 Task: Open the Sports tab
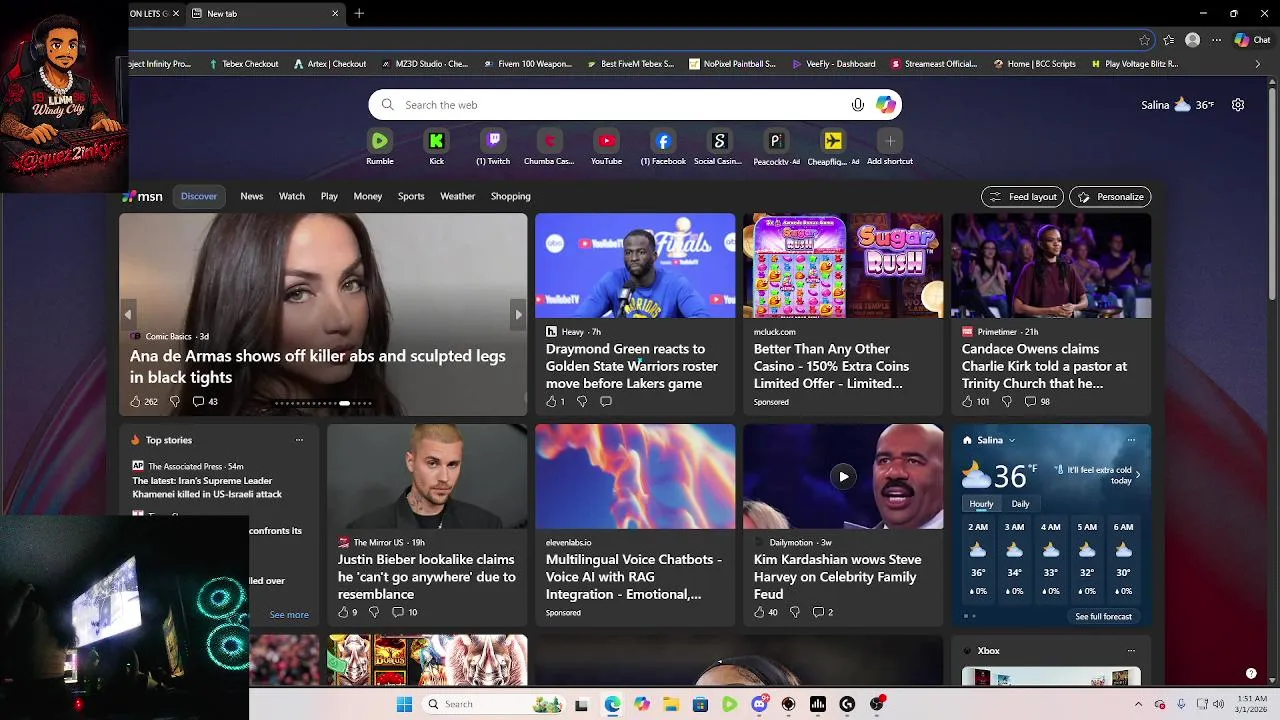coord(411,196)
